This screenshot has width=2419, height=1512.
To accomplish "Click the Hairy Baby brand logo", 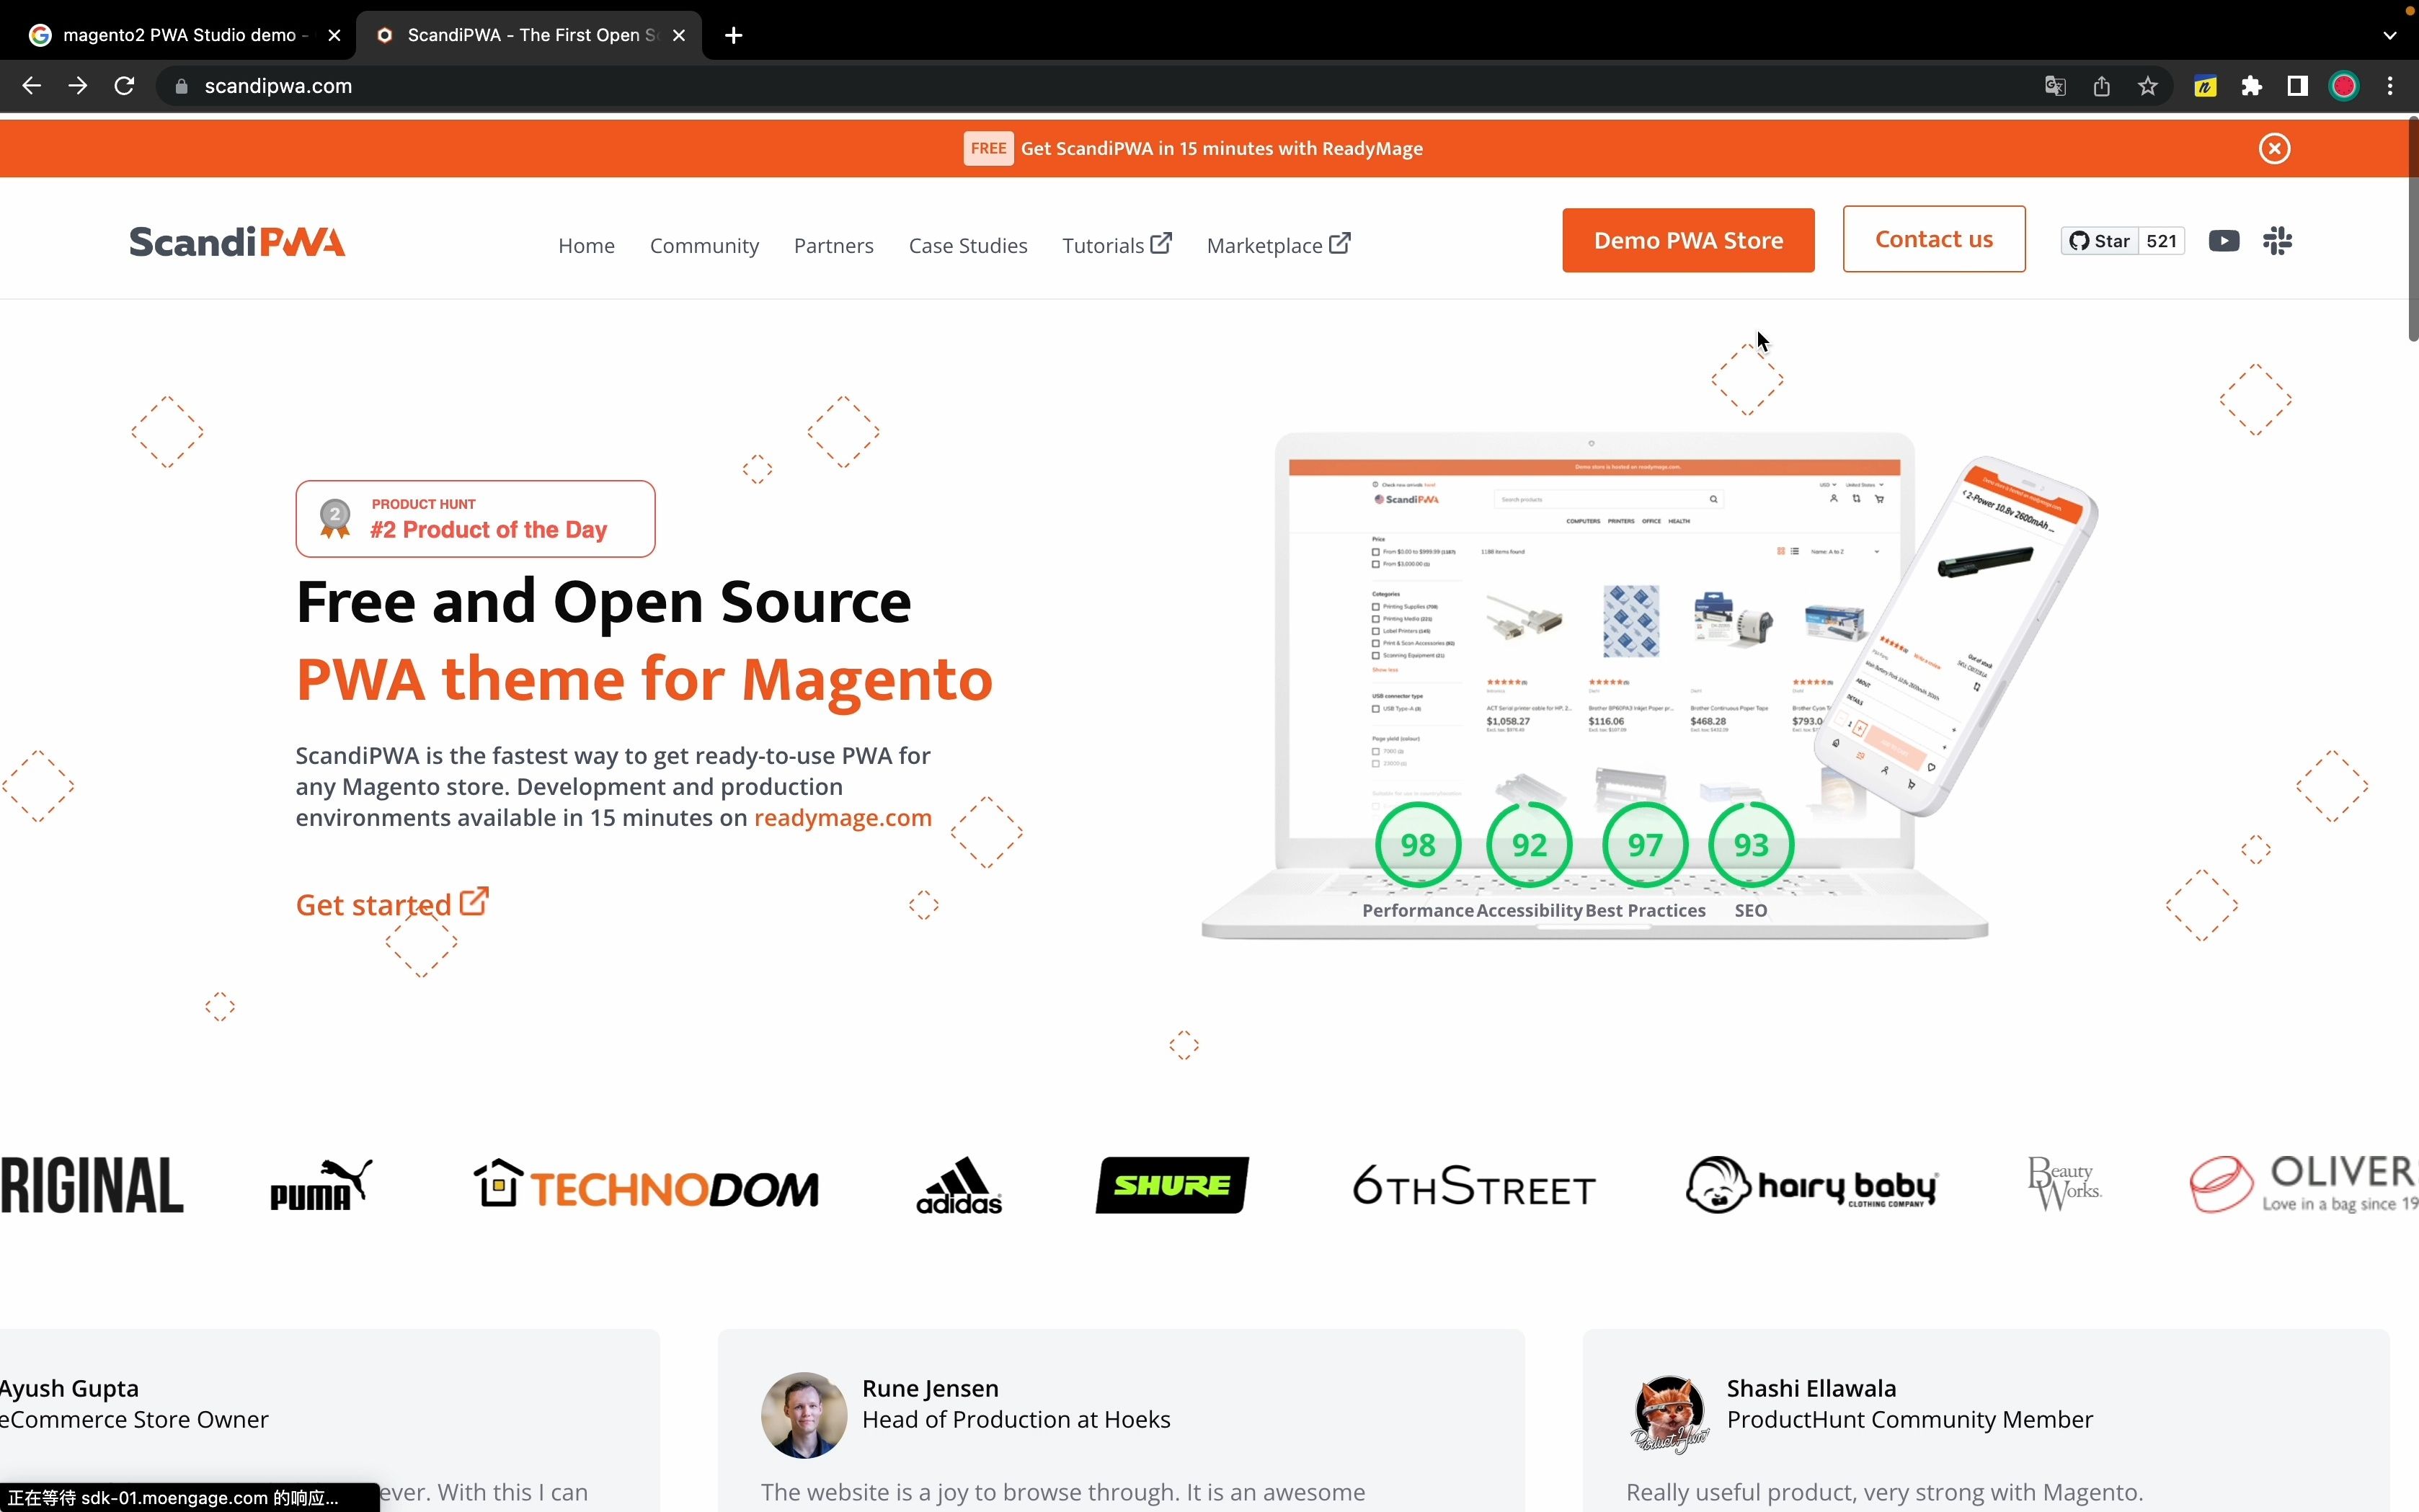I will point(1811,1185).
